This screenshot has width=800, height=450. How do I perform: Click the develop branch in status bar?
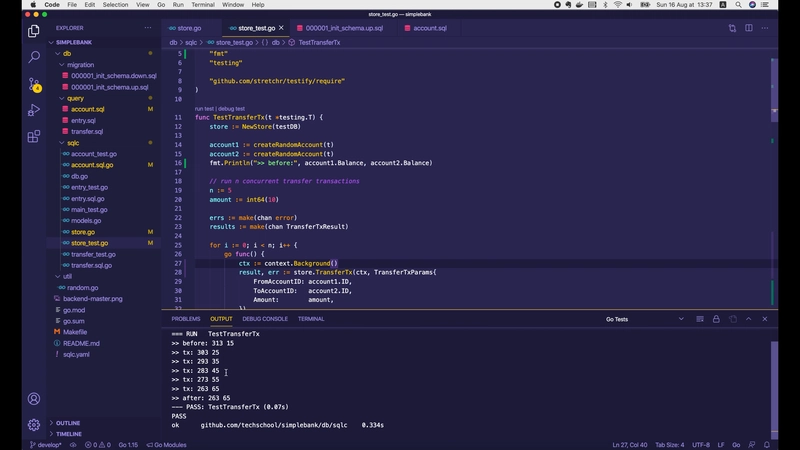(47, 444)
